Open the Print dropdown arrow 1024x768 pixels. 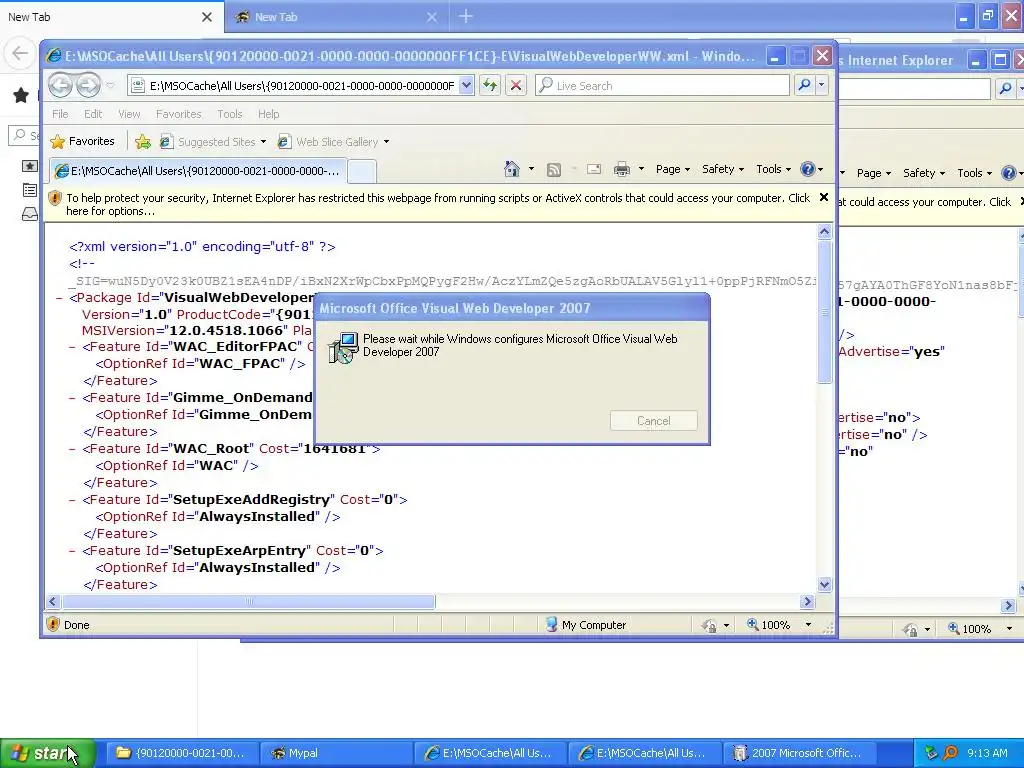(x=641, y=169)
